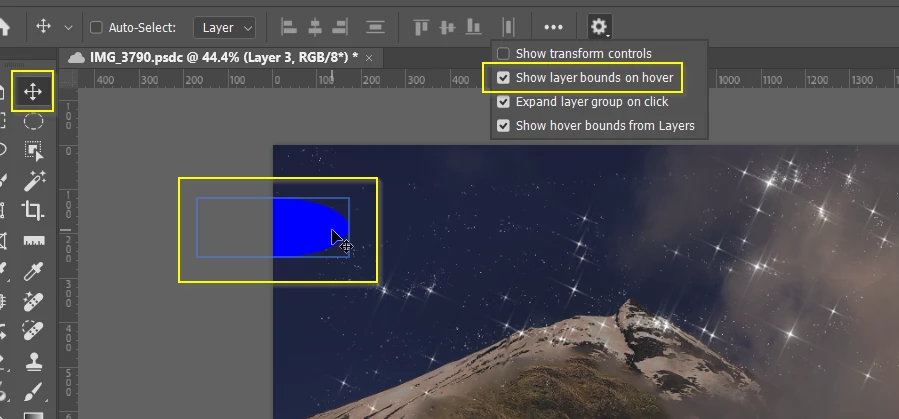The width and height of the screenshot is (899, 419).
Task: Select the Elliptical Marquee tool
Action: point(33,122)
